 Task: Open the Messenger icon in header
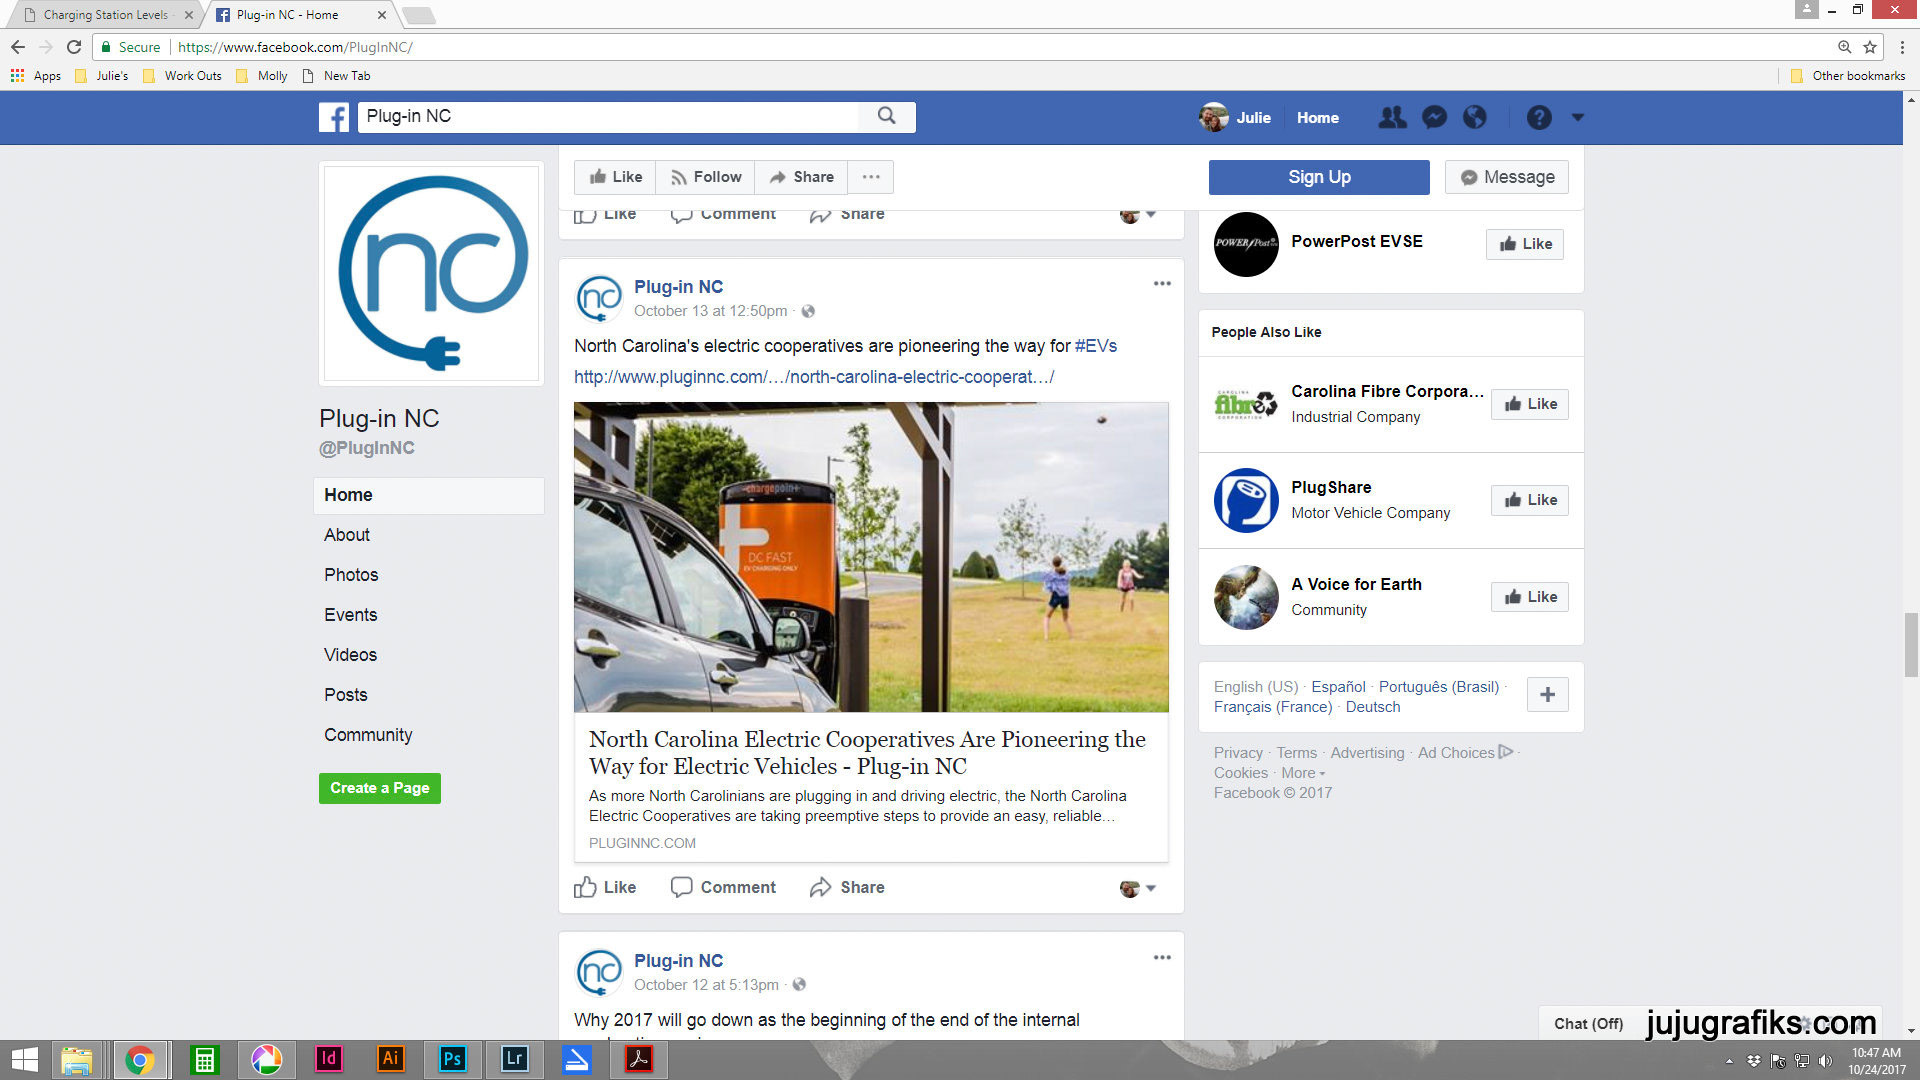coord(1434,117)
